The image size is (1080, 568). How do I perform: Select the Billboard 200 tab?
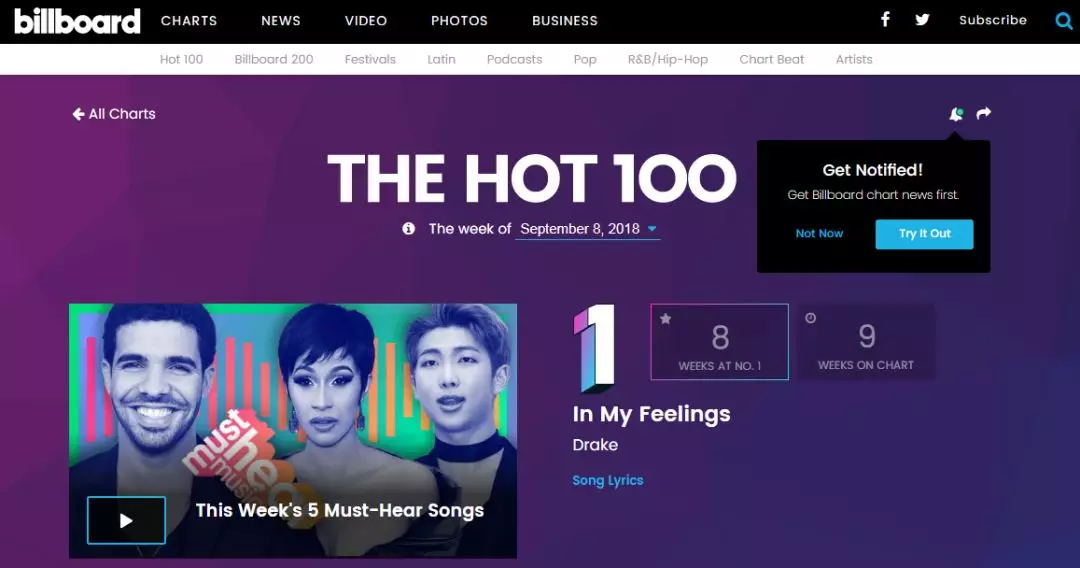click(273, 59)
